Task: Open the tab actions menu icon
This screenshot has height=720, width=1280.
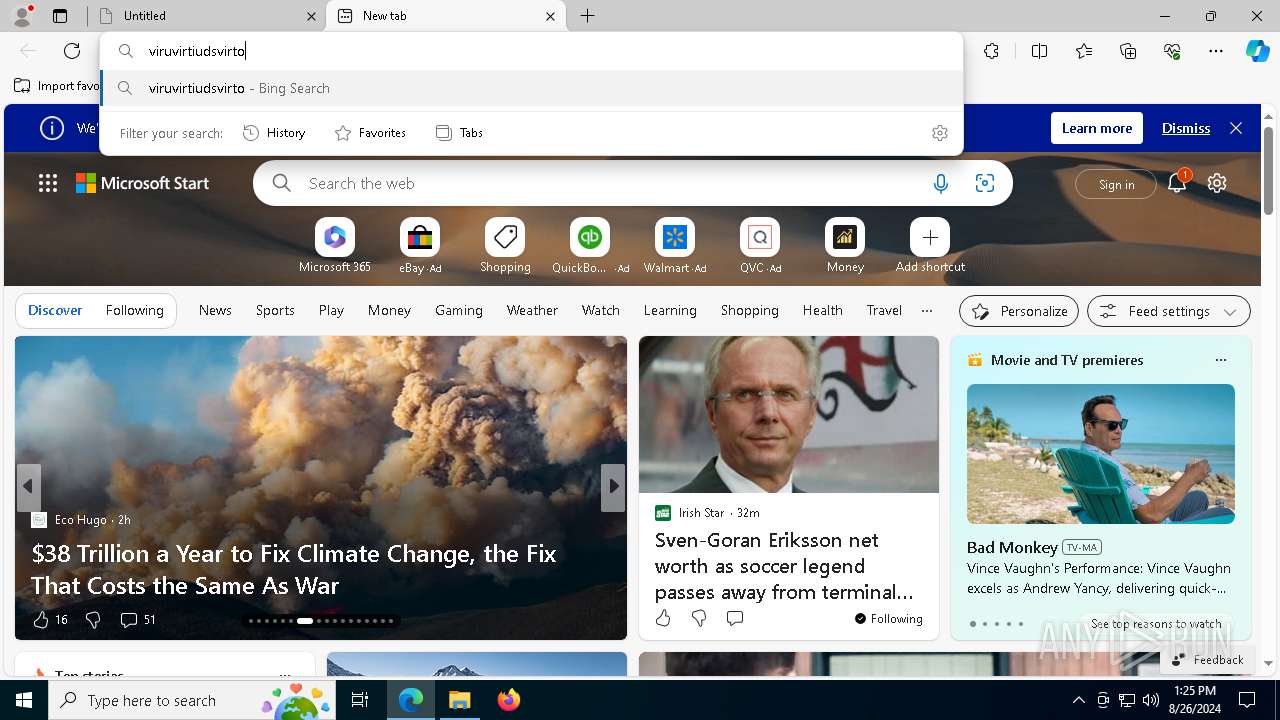Action: point(60,16)
